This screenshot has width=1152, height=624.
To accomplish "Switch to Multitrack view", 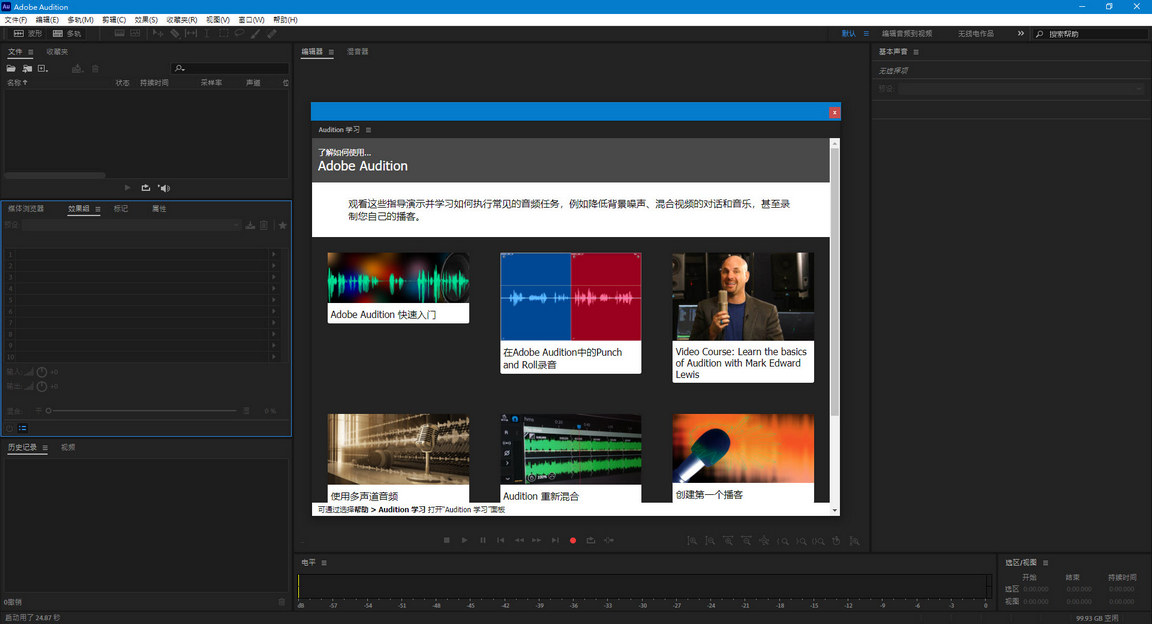I will (x=67, y=33).
